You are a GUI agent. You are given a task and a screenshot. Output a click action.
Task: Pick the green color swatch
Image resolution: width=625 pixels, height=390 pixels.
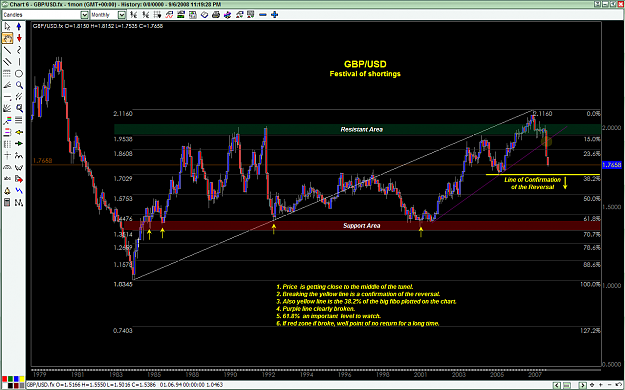(x=10, y=379)
